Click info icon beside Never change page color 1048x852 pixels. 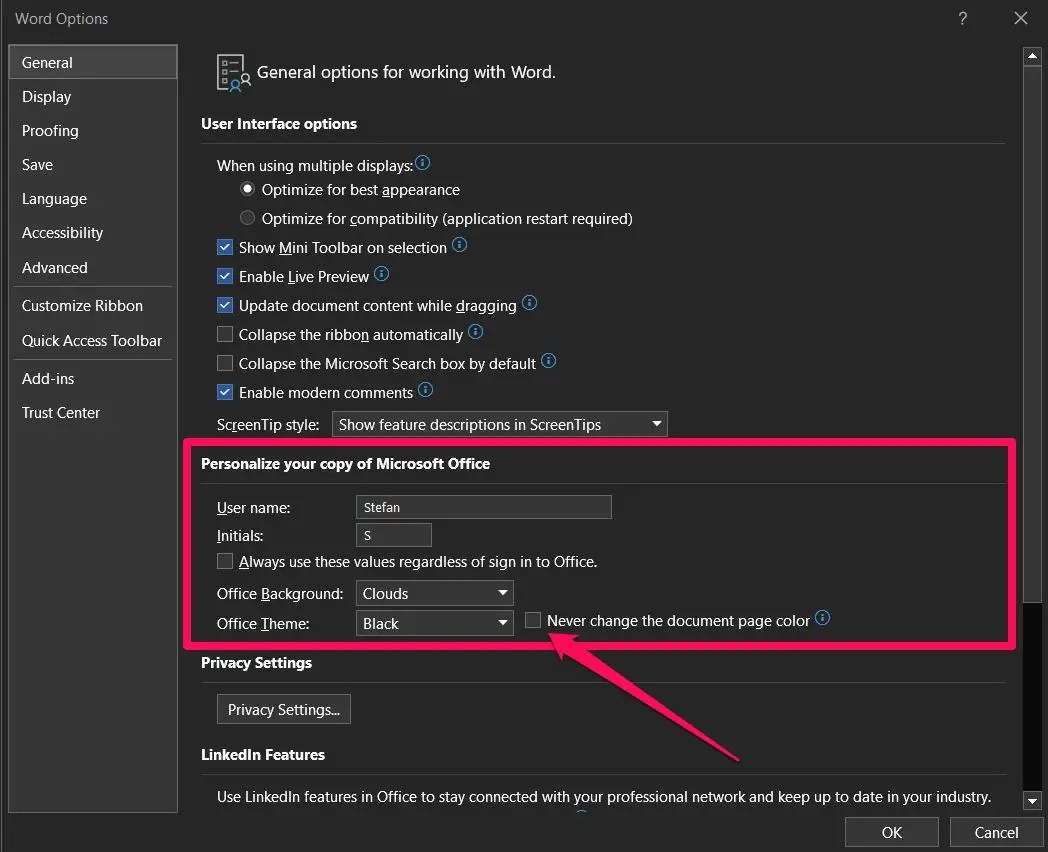(822, 617)
